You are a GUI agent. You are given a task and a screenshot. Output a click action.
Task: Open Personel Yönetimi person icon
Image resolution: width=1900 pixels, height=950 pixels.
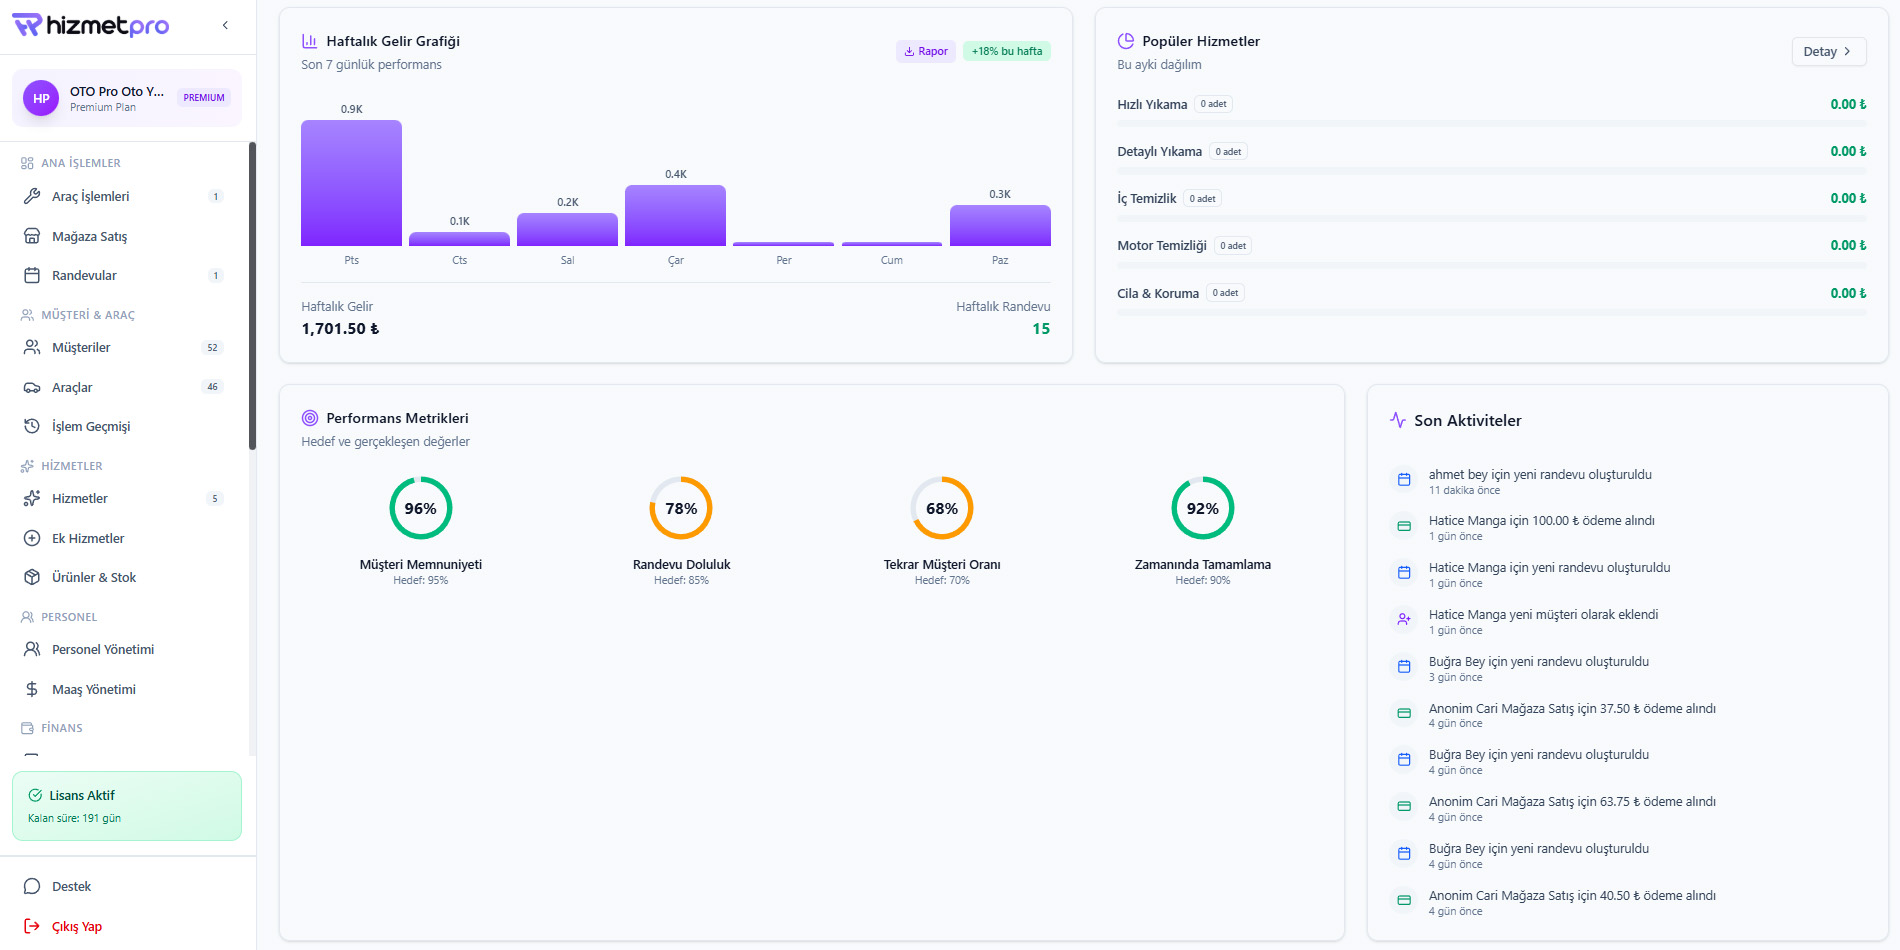(x=32, y=649)
